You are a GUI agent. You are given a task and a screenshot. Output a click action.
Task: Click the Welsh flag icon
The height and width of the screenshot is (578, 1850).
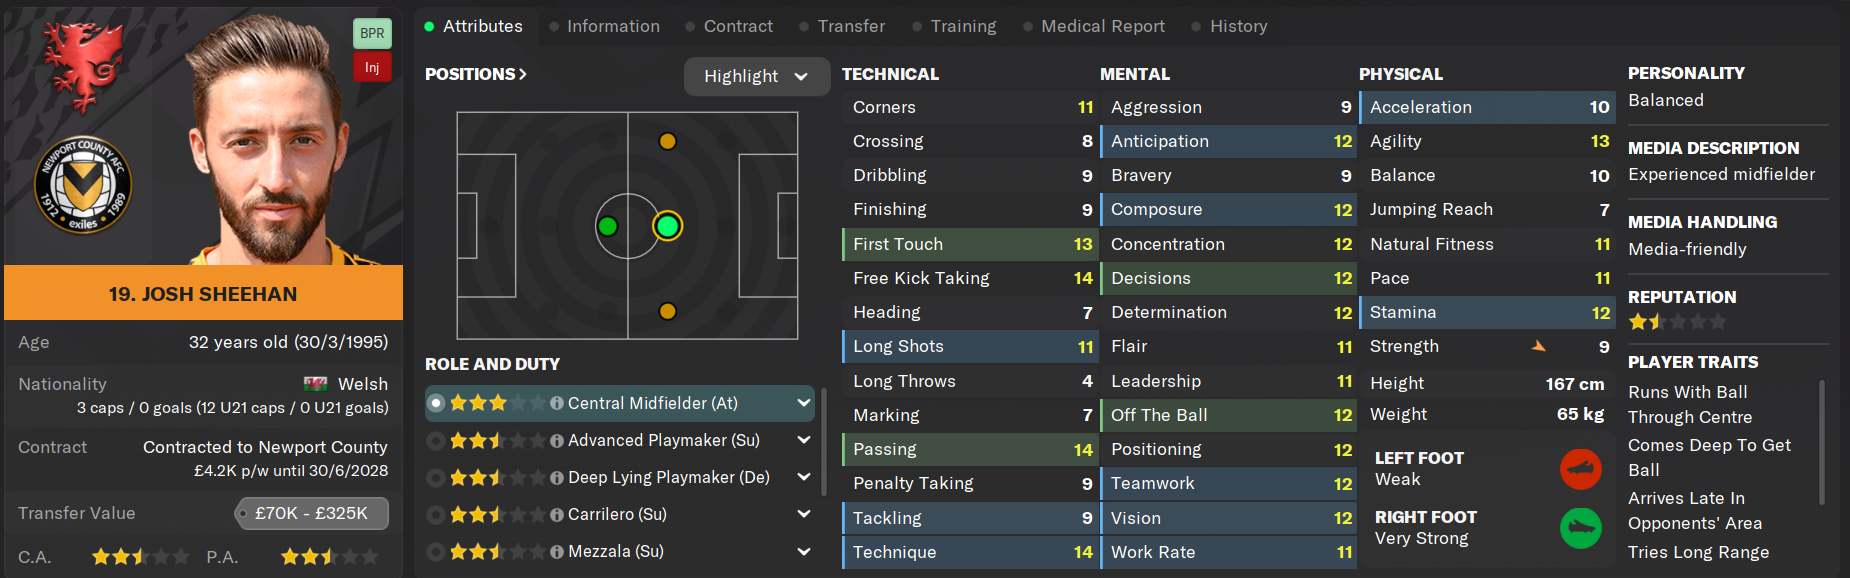click(316, 384)
